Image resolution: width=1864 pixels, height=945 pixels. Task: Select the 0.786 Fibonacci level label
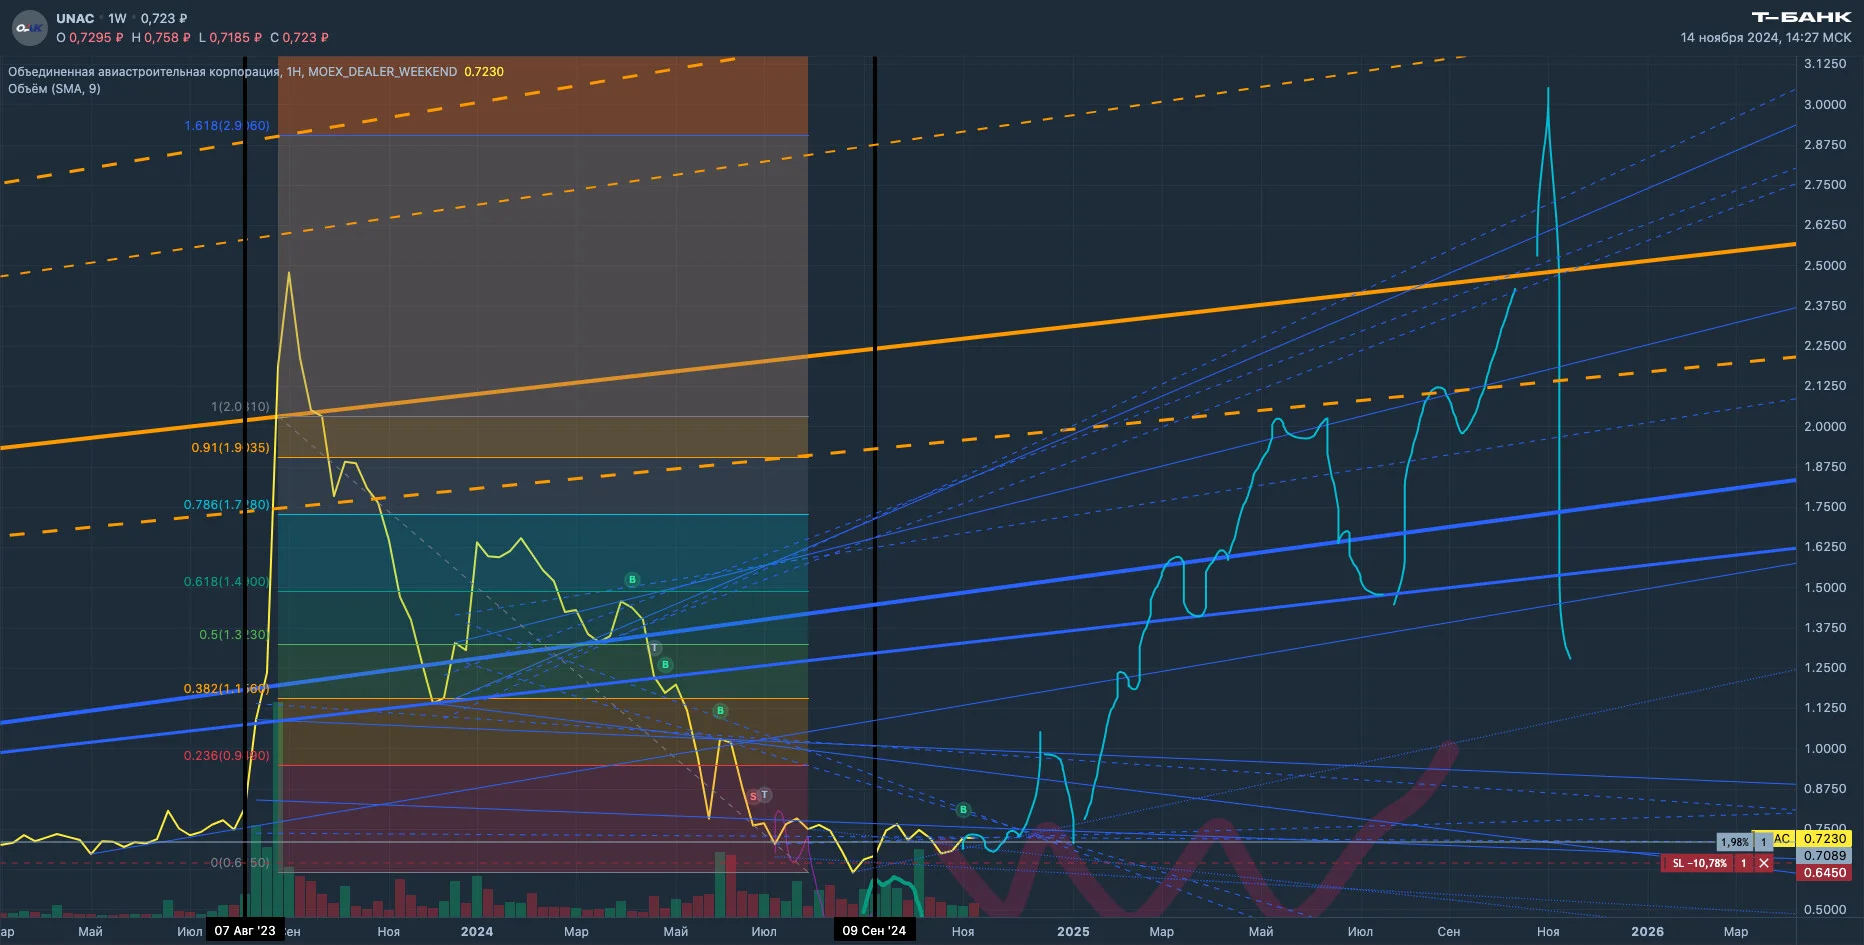(x=227, y=505)
